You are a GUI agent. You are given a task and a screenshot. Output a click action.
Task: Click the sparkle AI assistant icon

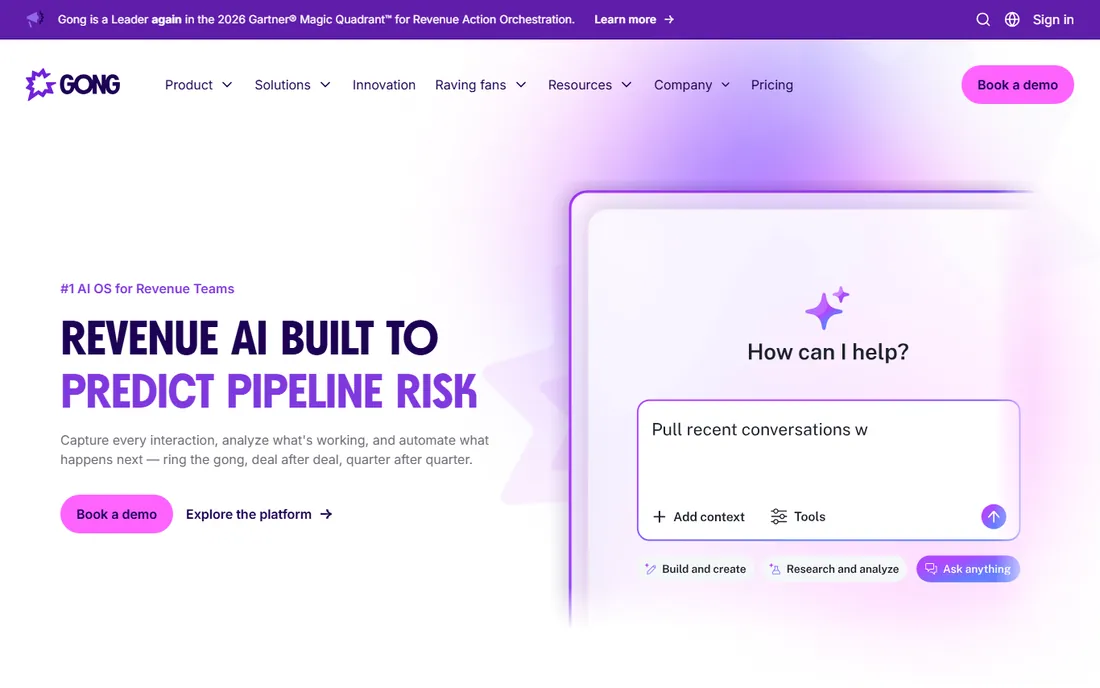pos(827,308)
